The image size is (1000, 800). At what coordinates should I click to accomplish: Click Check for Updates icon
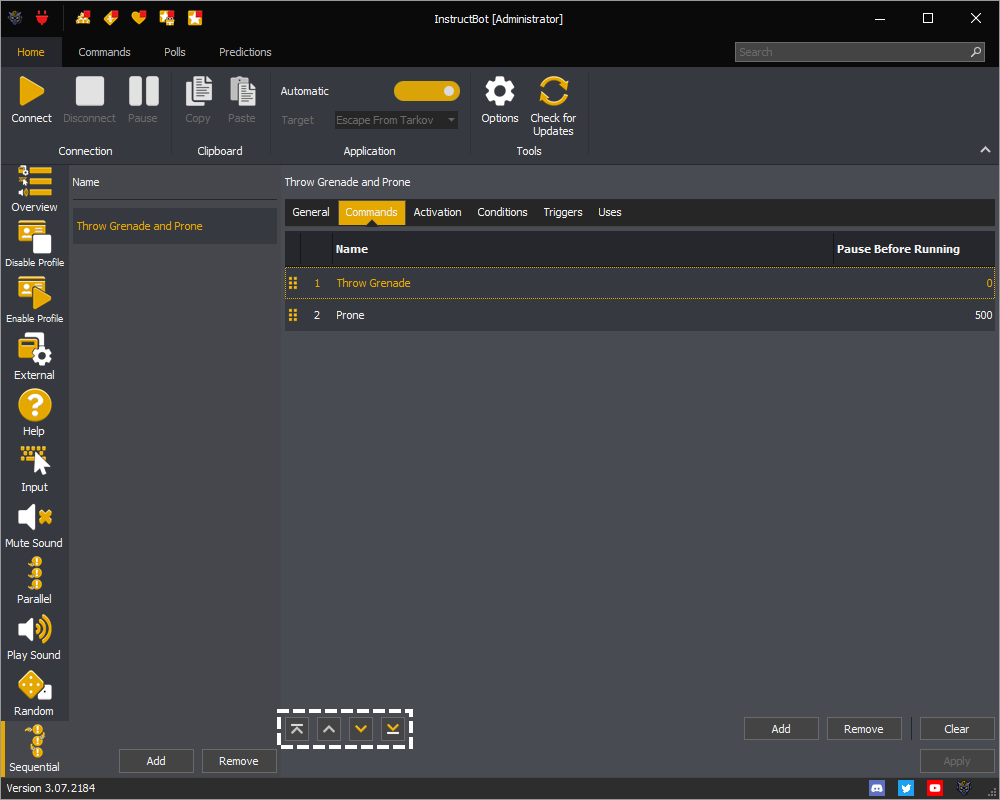click(553, 91)
